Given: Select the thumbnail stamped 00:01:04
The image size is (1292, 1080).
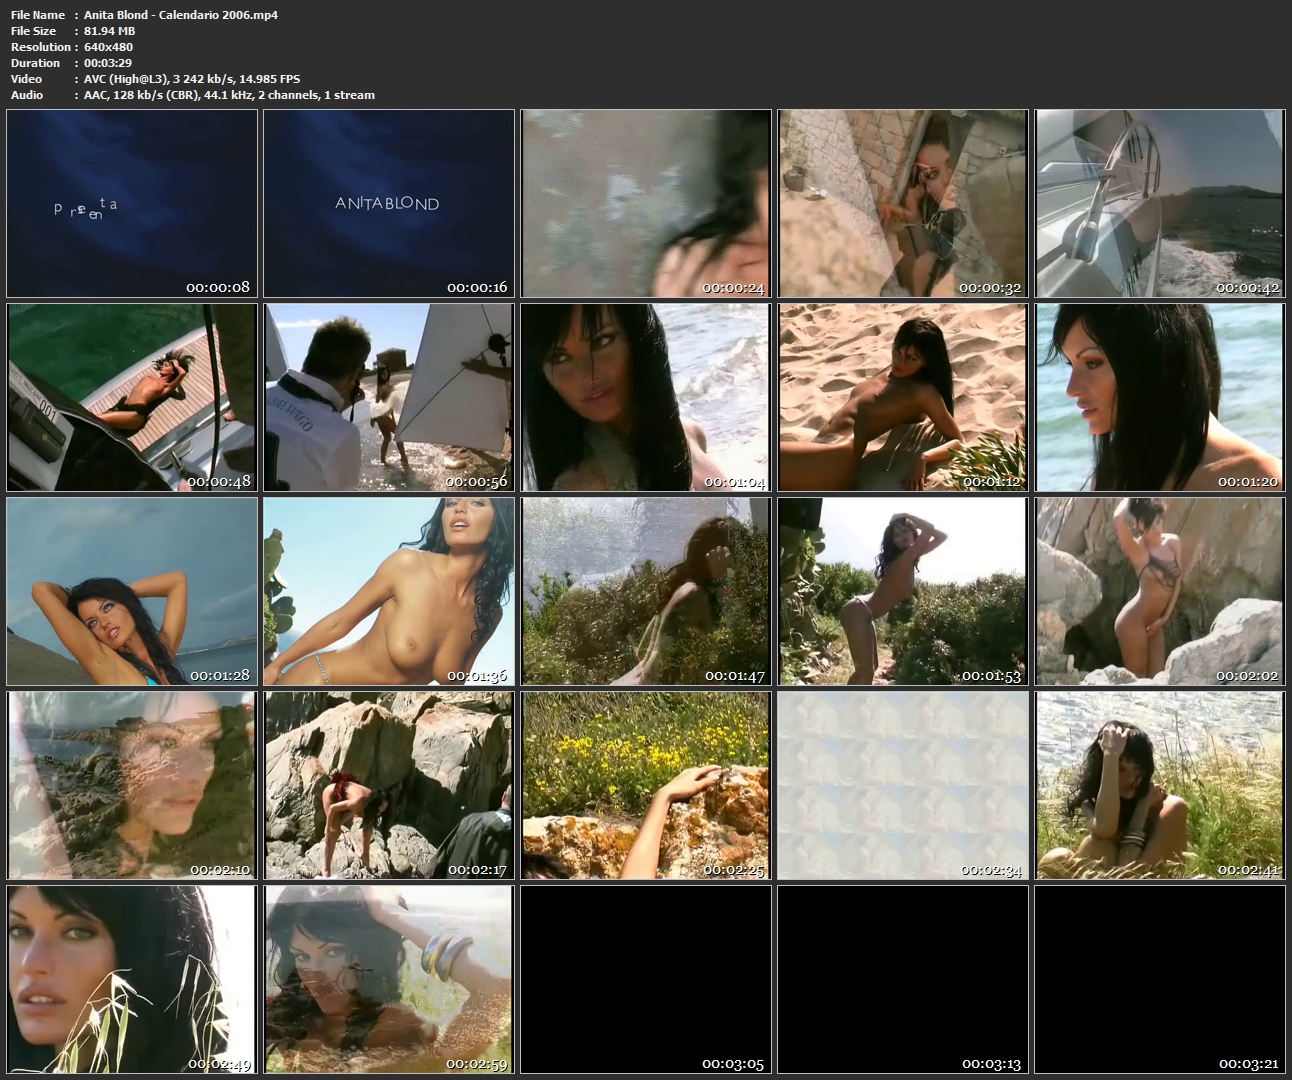Looking at the screenshot, I should point(646,397).
